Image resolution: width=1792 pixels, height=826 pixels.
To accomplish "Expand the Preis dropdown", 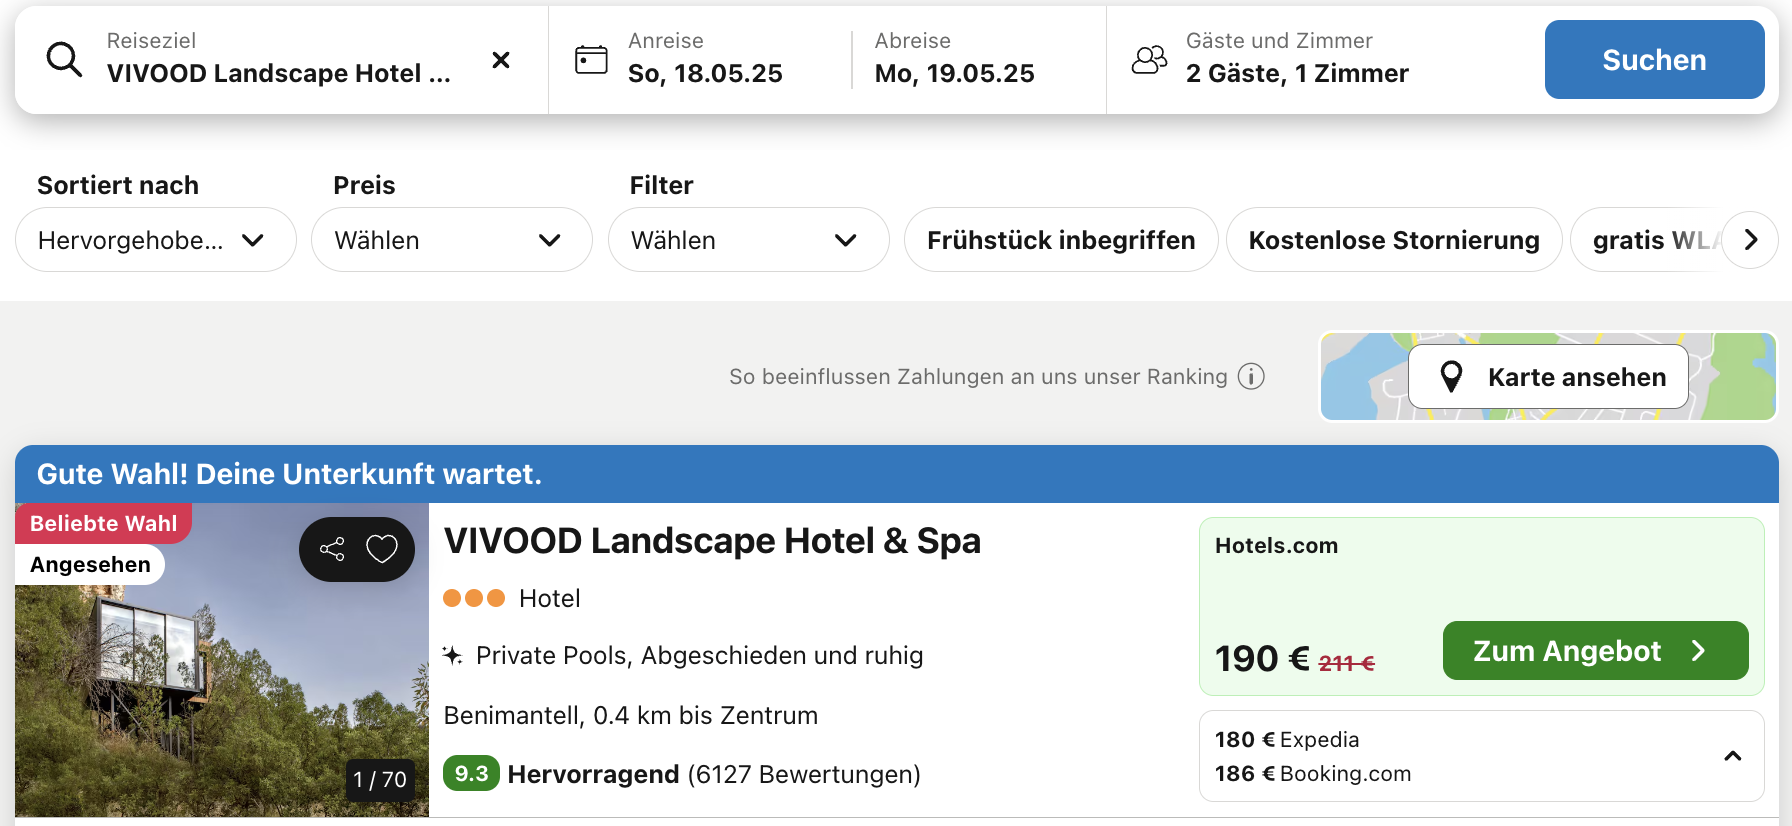I will click(x=451, y=240).
